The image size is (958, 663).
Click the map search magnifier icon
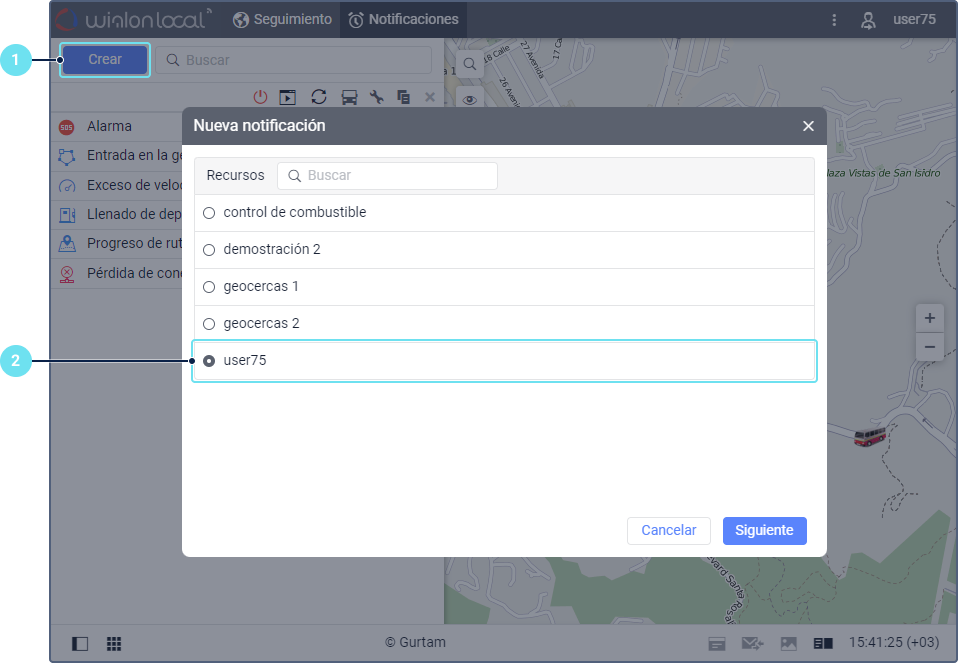(x=468, y=64)
